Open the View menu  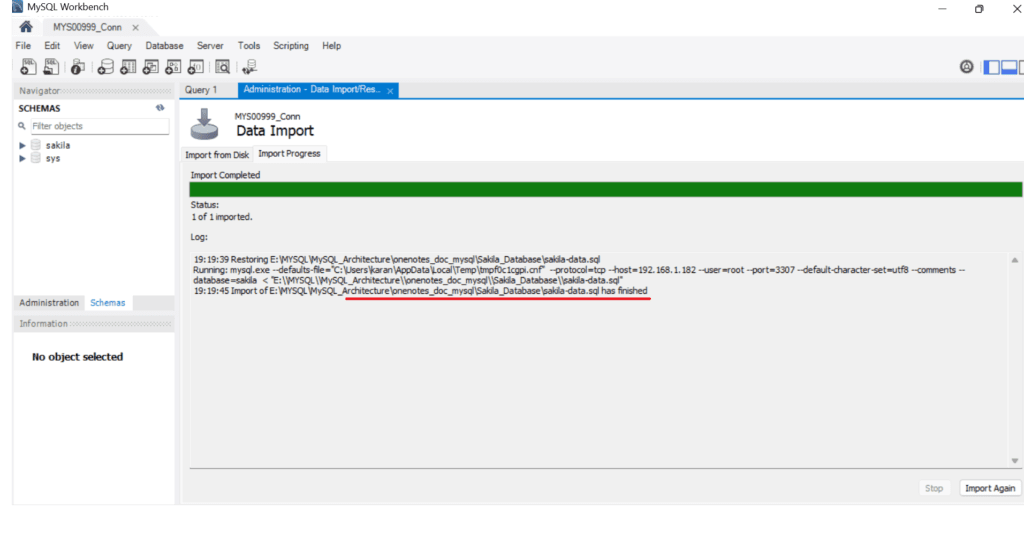(84, 46)
